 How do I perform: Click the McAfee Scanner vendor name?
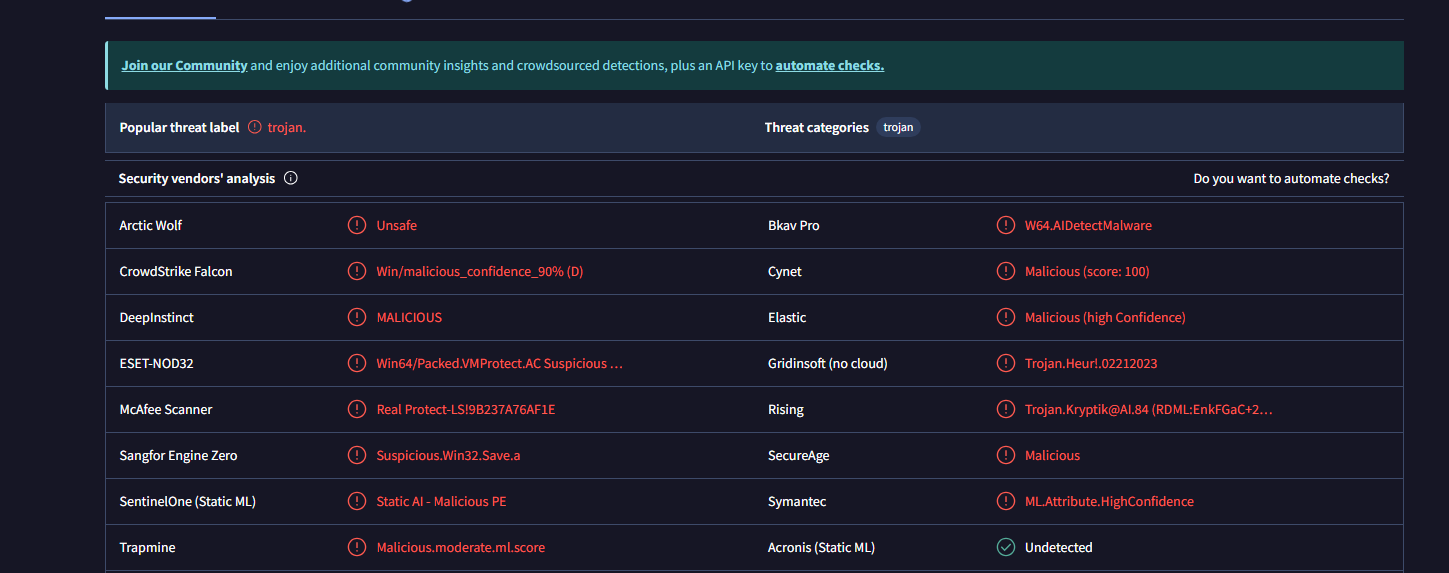[x=166, y=409]
